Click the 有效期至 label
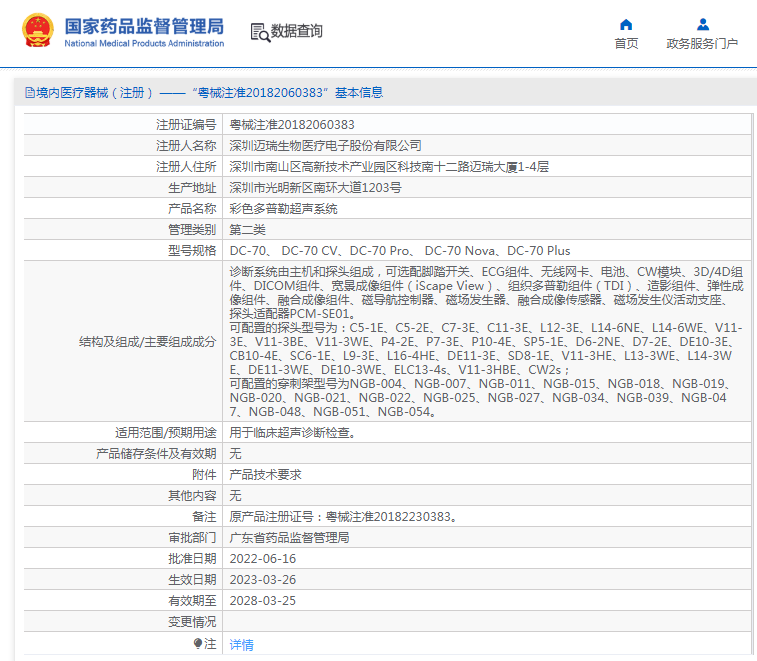The image size is (757, 661). click(192, 601)
